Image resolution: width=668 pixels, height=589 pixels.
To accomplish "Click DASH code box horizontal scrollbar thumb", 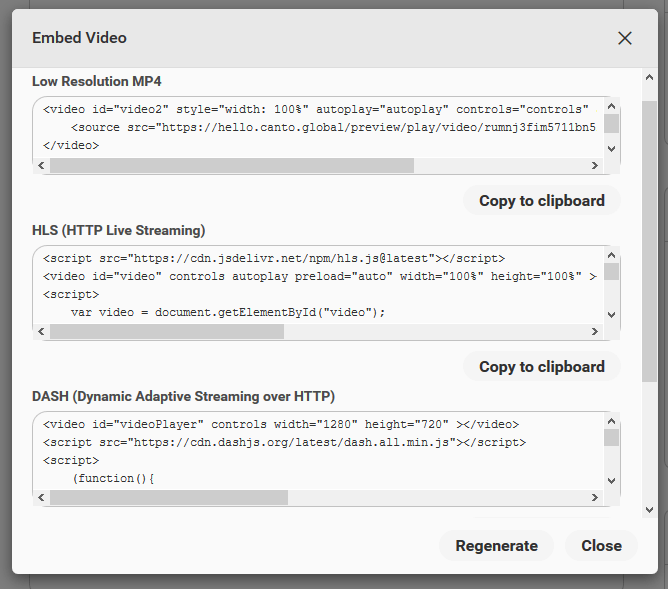I will point(169,498).
